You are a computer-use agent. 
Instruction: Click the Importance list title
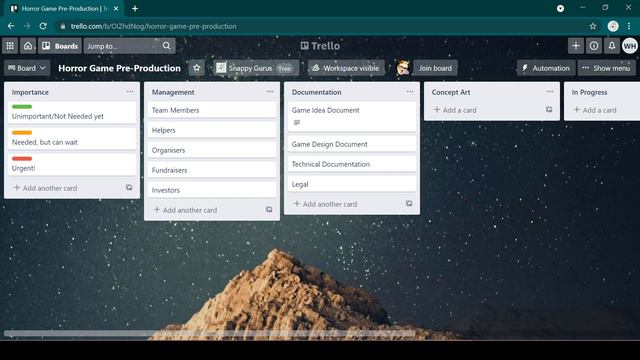tap(30, 92)
